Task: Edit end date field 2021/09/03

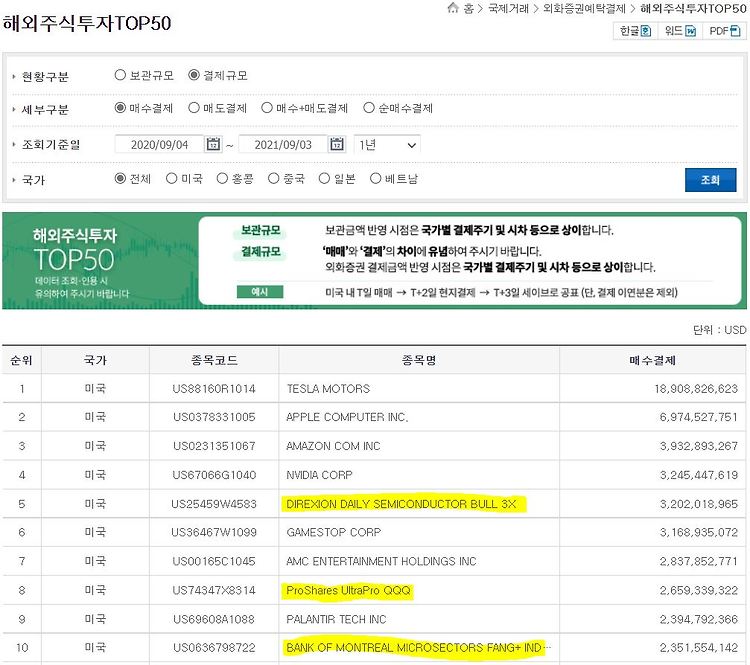Action: coord(283,144)
